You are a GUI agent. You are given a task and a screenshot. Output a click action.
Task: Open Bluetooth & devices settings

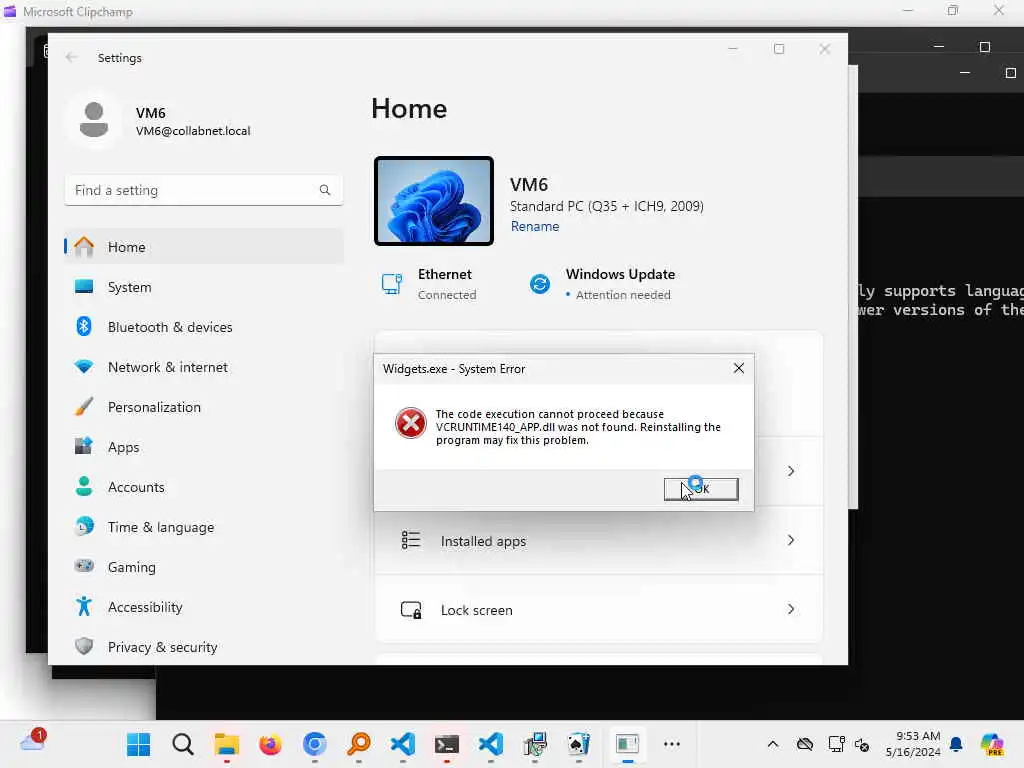pos(204,327)
